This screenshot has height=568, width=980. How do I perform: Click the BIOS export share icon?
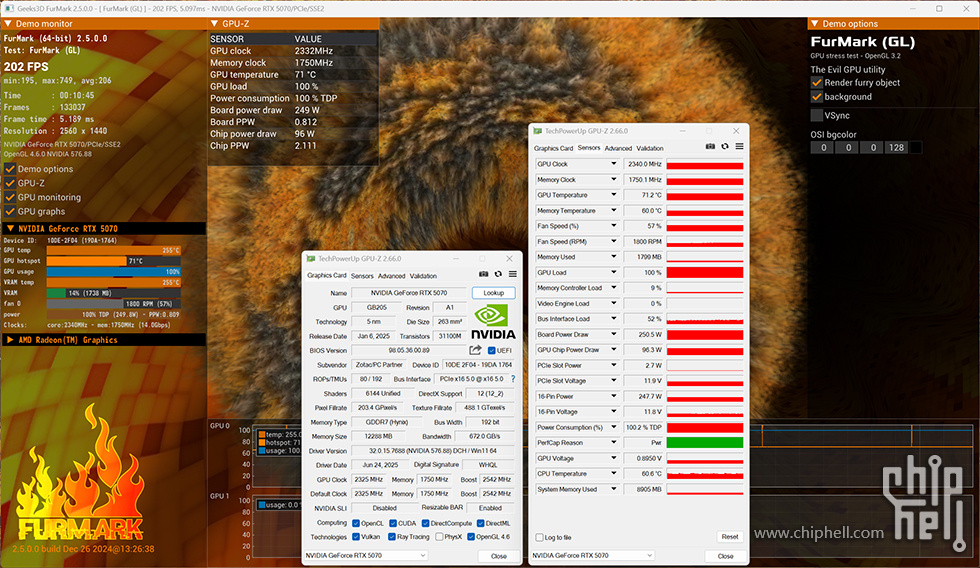coord(476,350)
